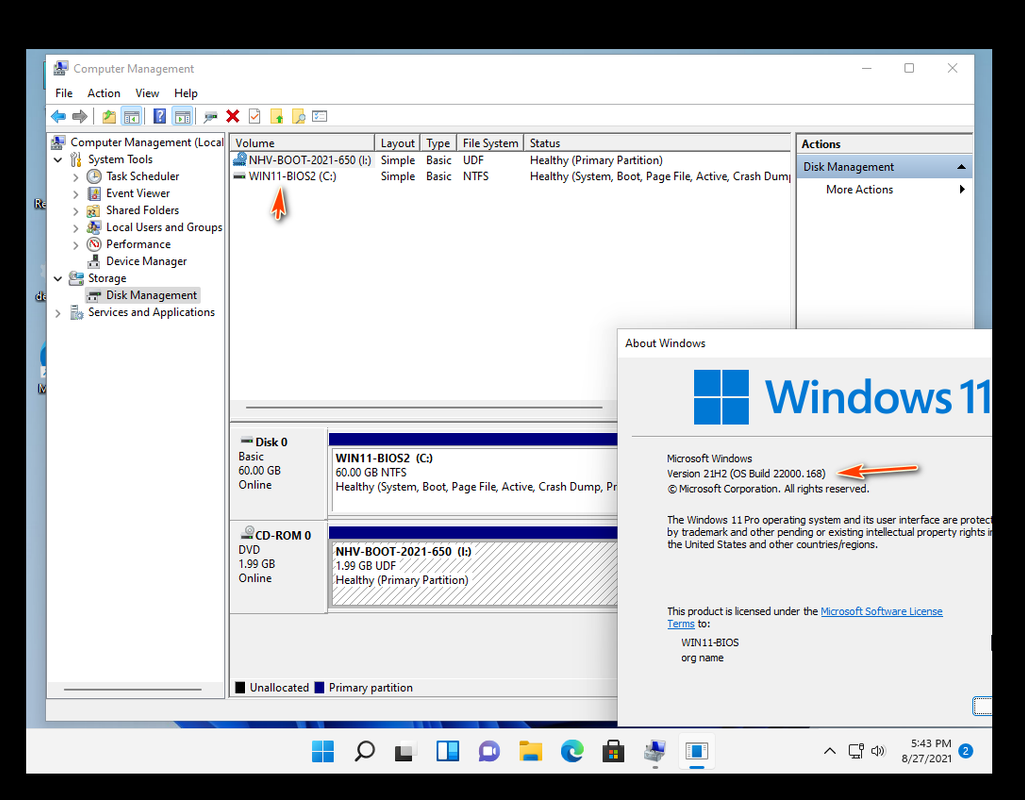Click the folder with green arrow icon

277,116
